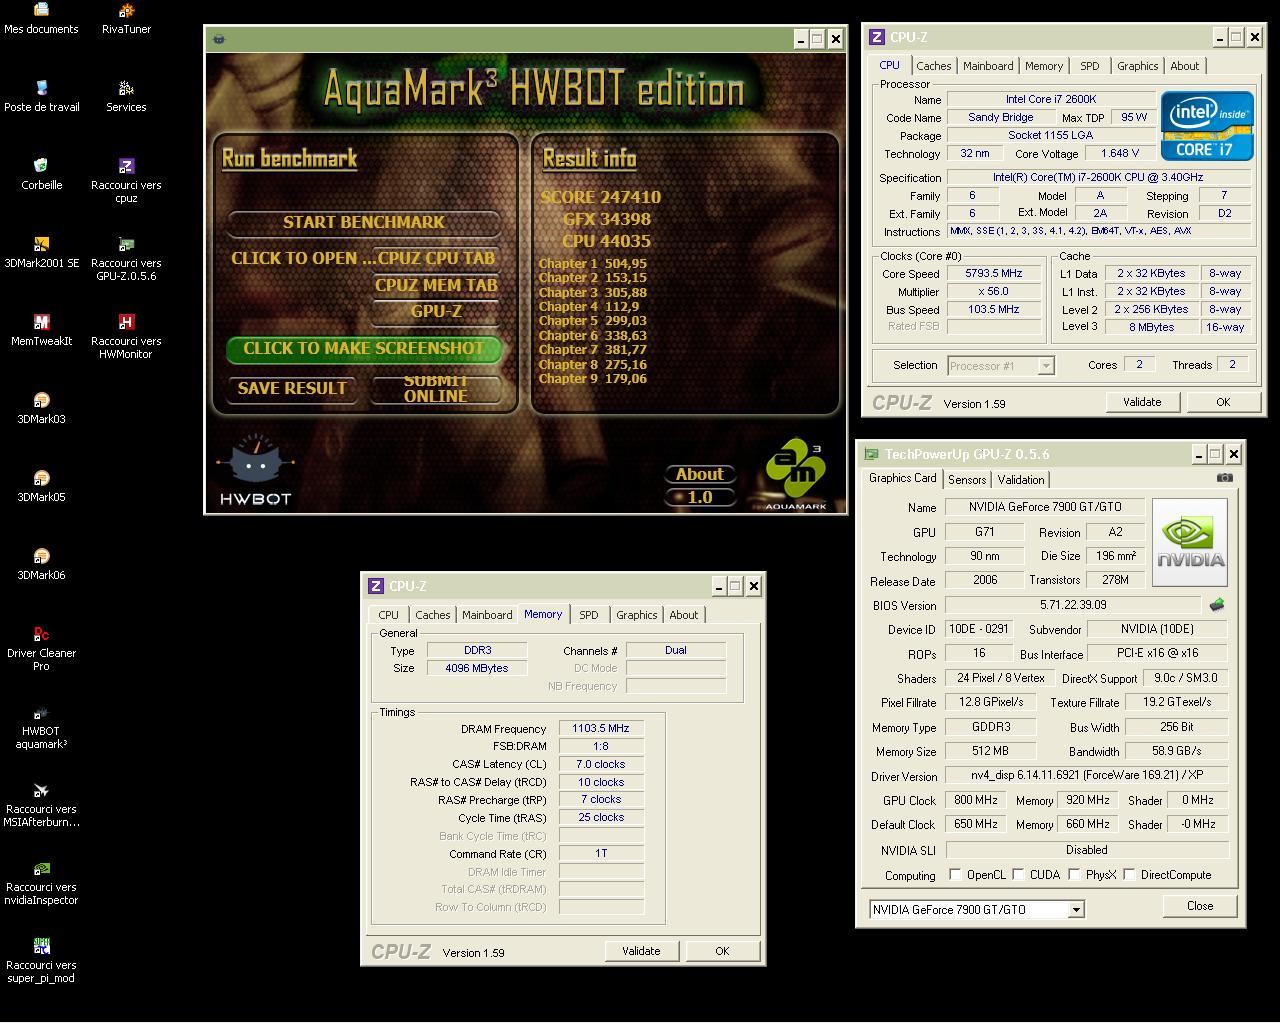Click the DRAM Frequency 1103.5 MHz field
The width and height of the screenshot is (1280, 1024).
(x=601, y=729)
